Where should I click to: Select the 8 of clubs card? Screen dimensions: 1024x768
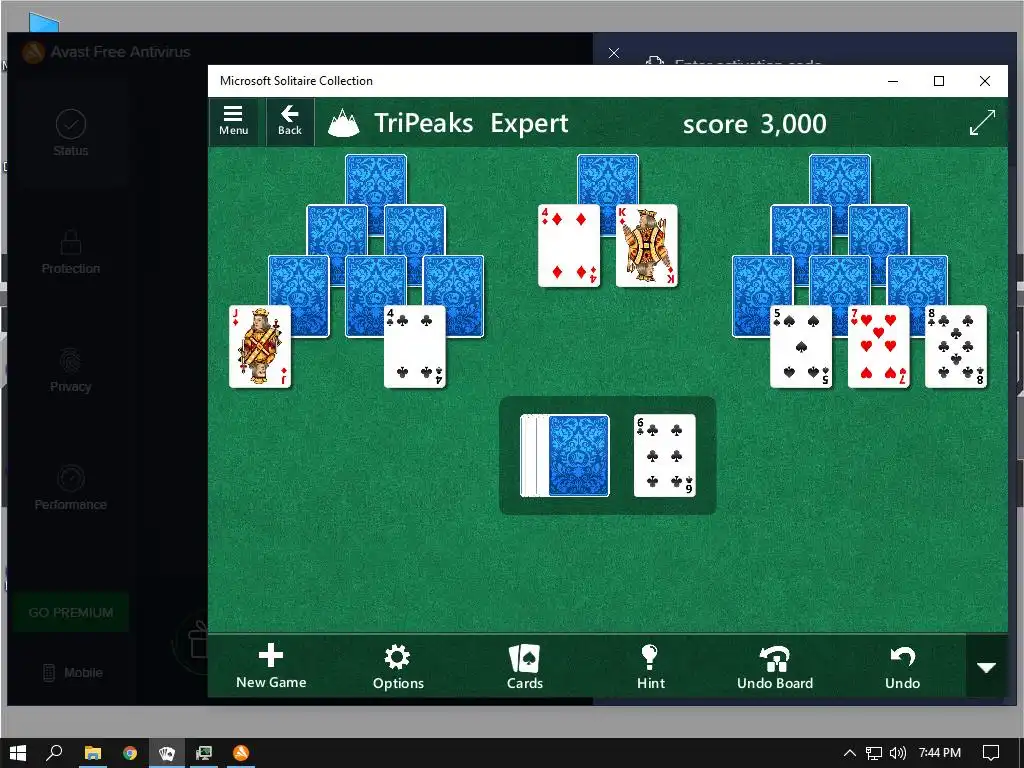[956, 347]
